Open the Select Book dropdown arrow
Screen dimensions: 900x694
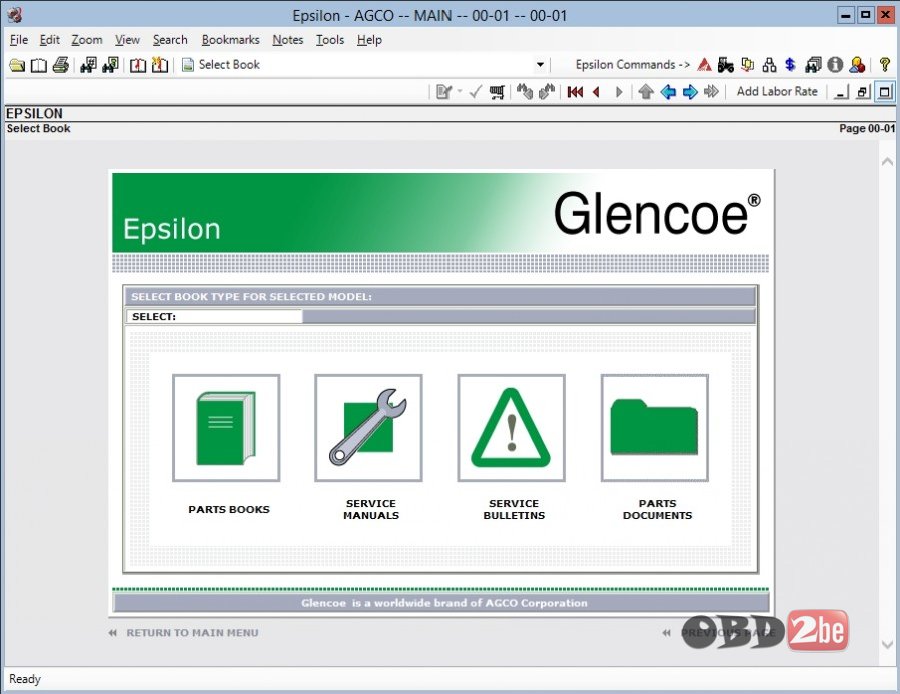tap(540, 65)
